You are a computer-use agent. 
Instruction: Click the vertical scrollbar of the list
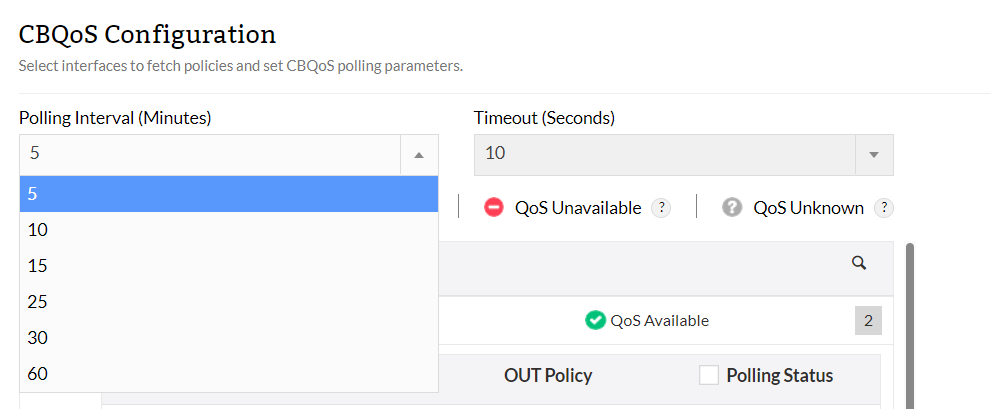pos(910,320)
